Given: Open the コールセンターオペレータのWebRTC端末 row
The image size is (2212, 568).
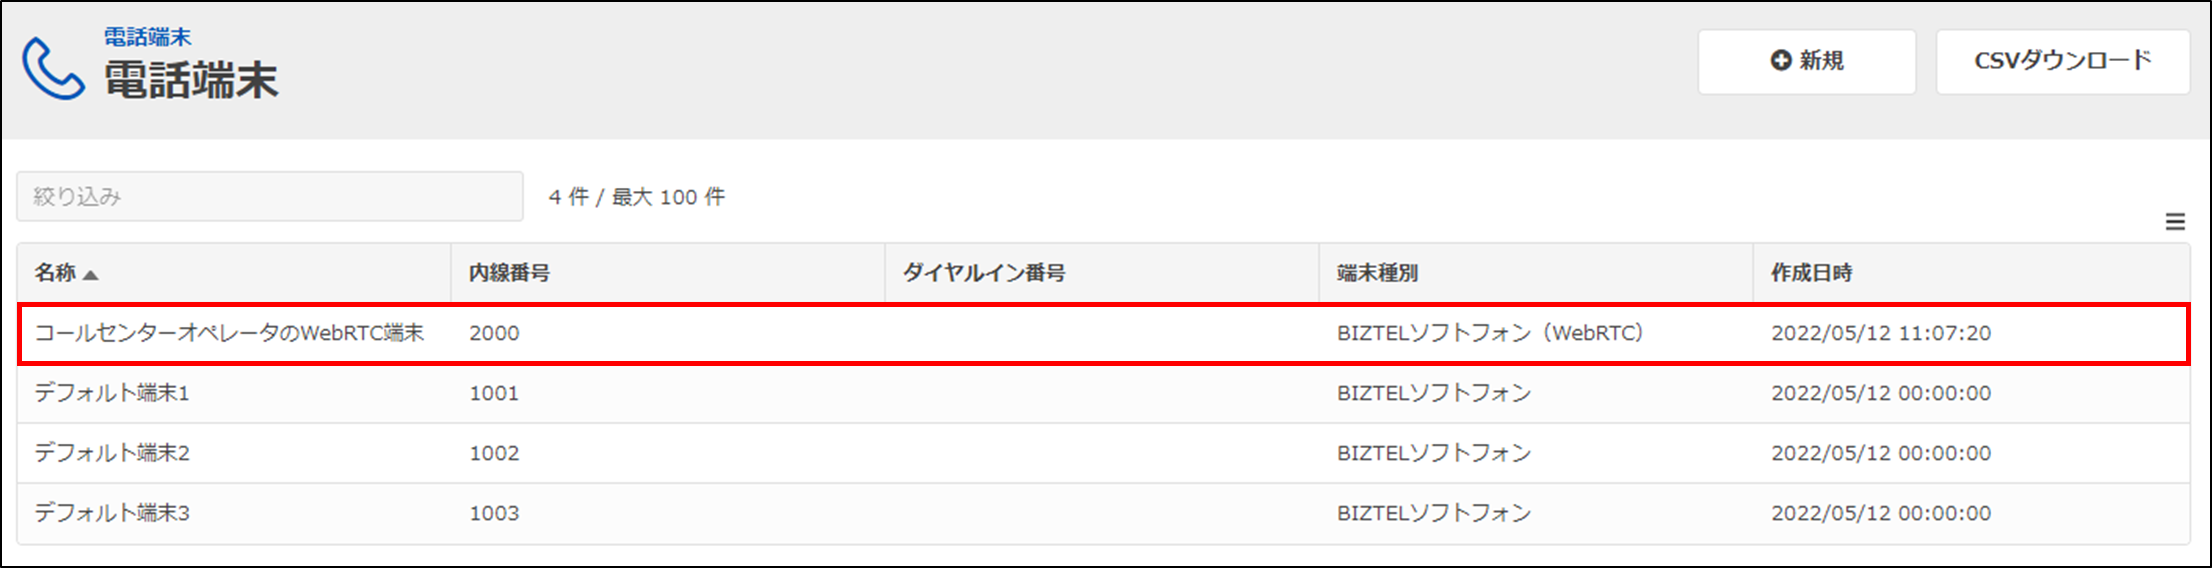Looking at the screenshot, I should click(229, 333).
